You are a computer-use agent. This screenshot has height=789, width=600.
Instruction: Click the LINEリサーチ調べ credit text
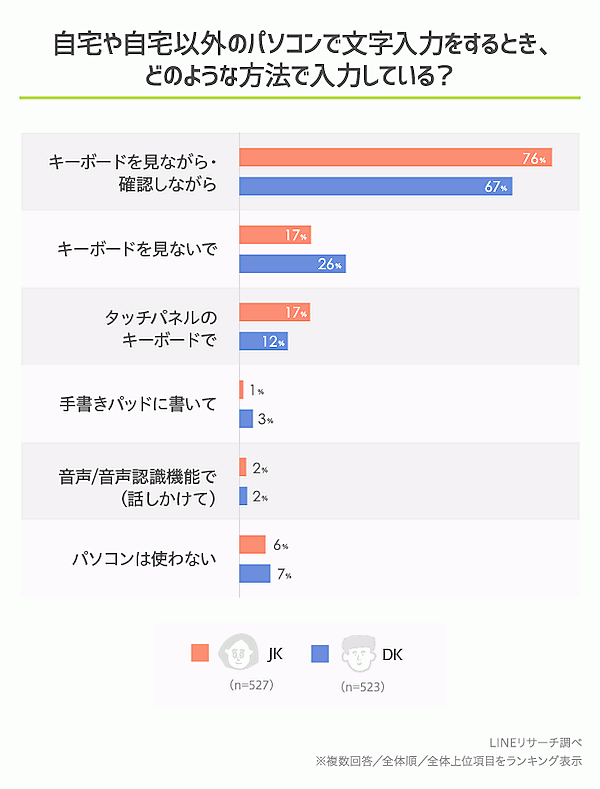click(536, 742)
